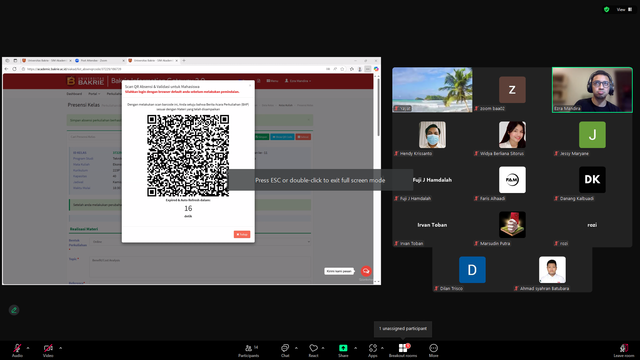The image size is (640, 360).
Task: Select Danang Kalbuadi's DK avatar
Action: 592,180
